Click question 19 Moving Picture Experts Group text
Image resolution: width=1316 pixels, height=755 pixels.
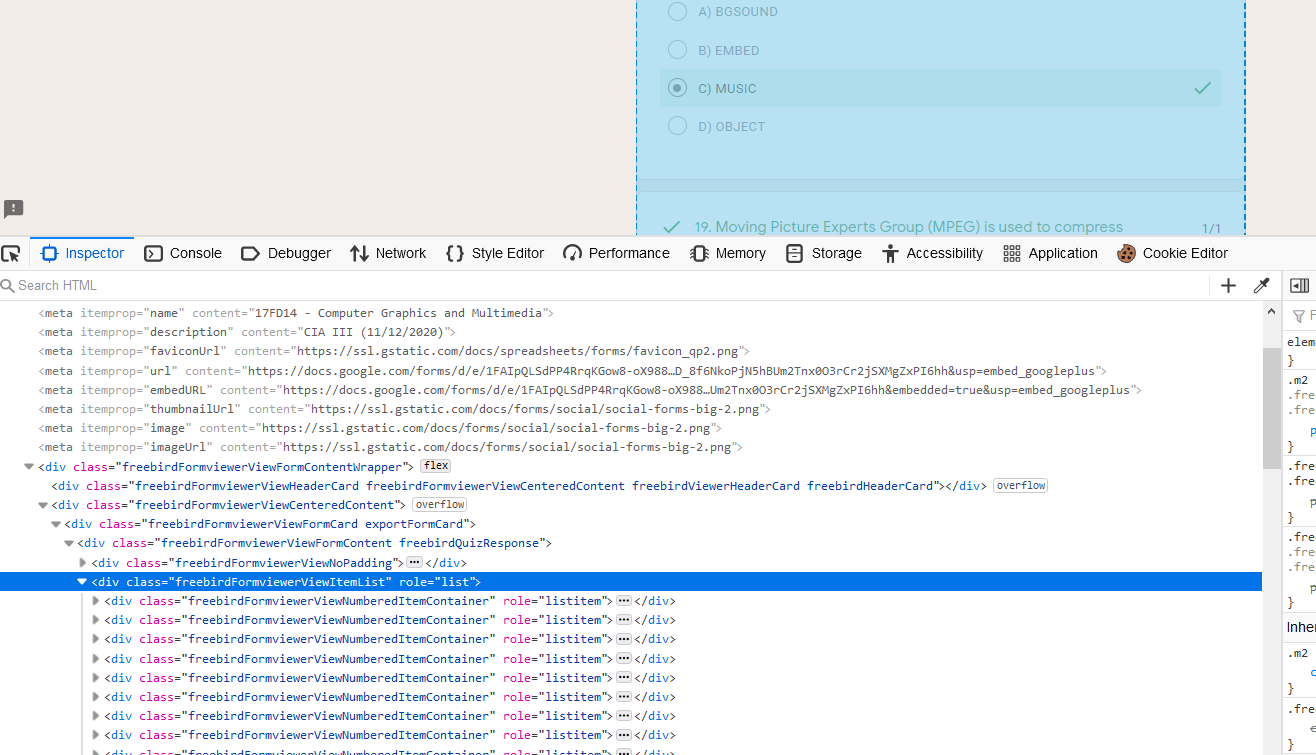coord(909,227)
